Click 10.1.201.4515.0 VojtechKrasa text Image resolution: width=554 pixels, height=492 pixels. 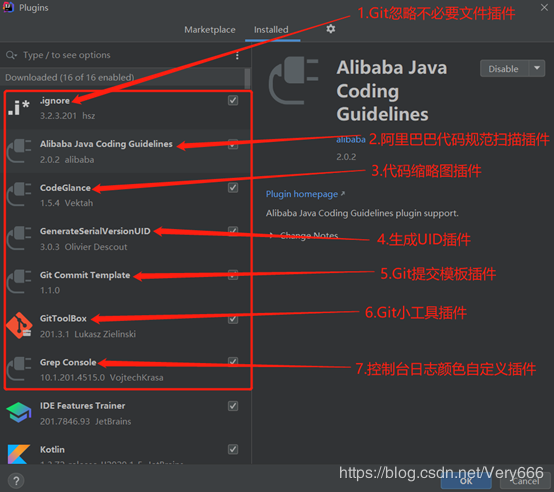pyautogui.click(x=101, y=378)
